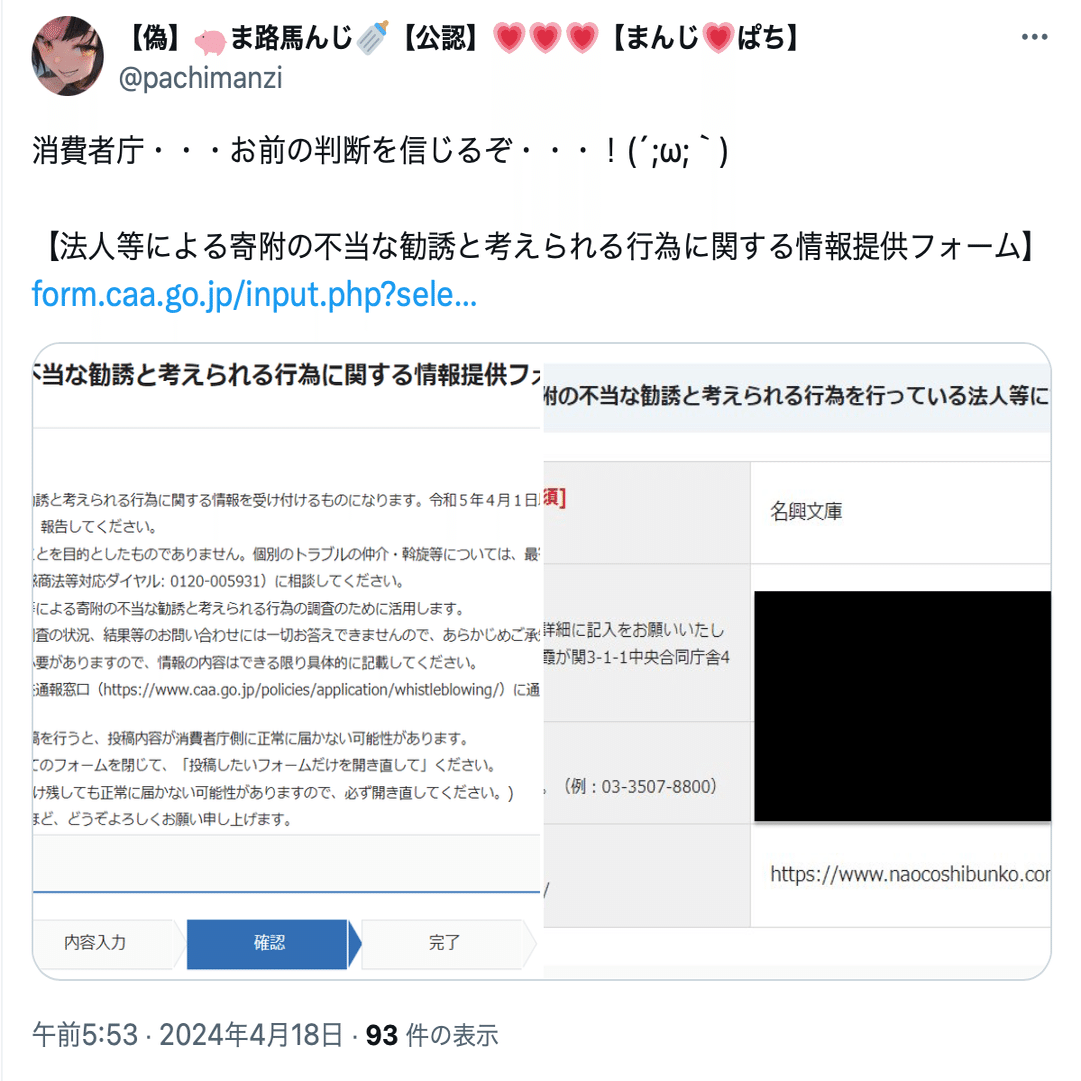Click the 名興文庫 input field

900,512
